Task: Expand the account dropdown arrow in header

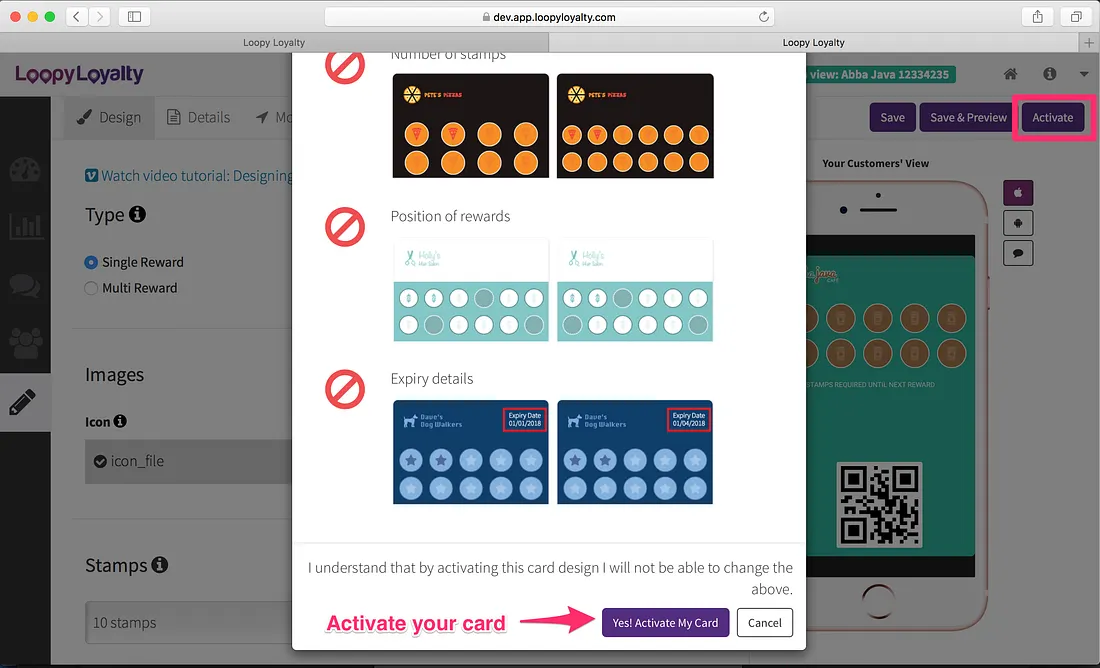Action: (x=1084, y=74)
